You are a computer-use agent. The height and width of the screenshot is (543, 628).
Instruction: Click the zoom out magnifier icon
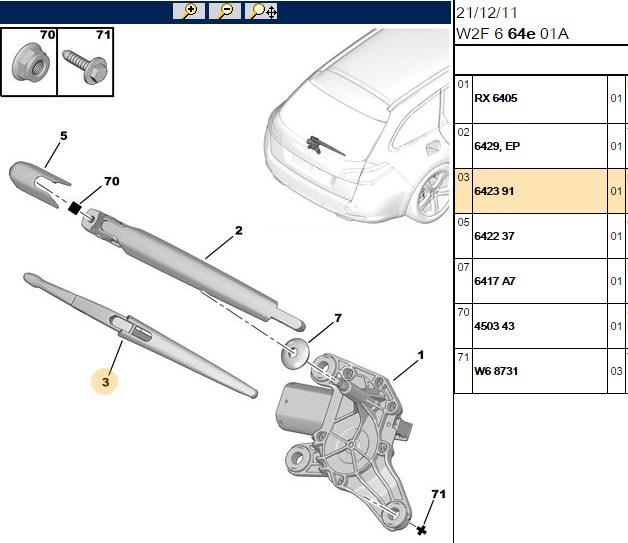[225, 11]
